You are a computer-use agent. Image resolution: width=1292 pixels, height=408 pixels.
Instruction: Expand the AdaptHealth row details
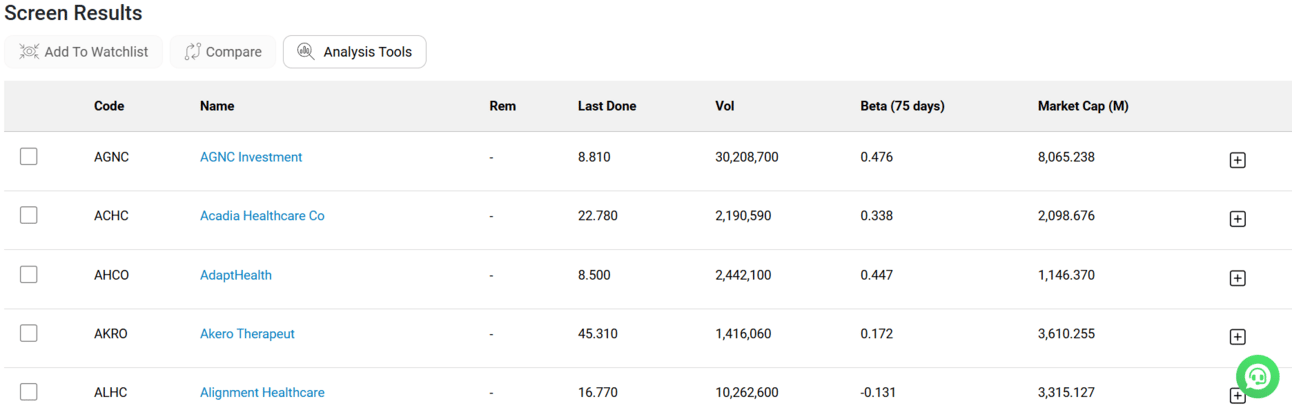1237,278
